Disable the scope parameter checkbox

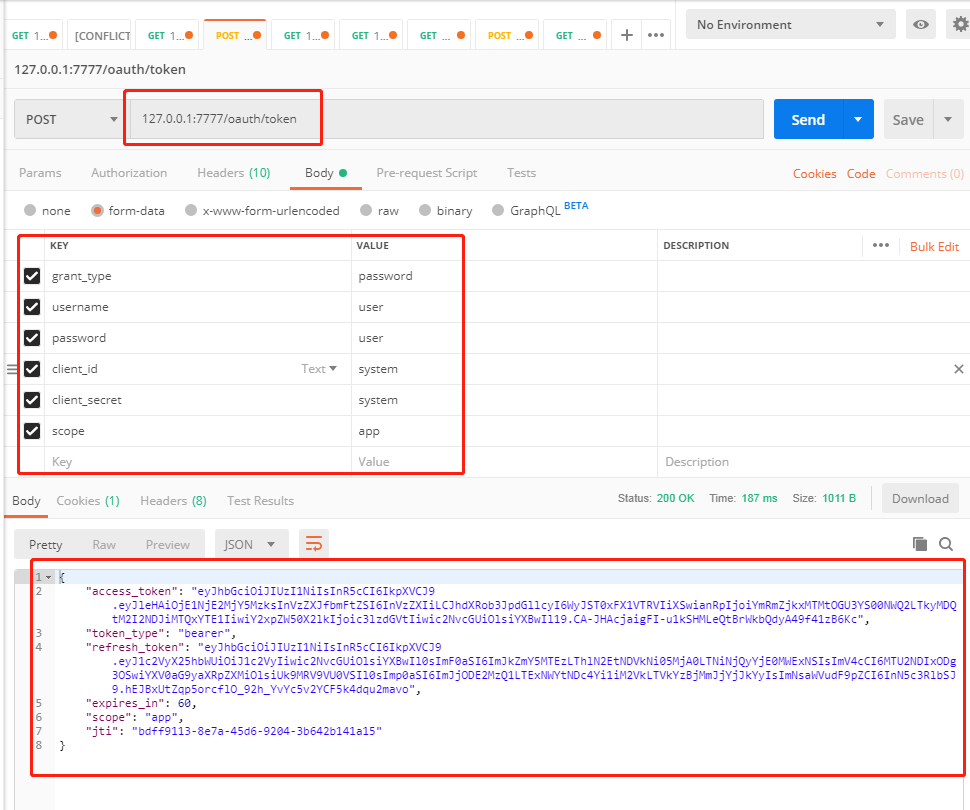tap(32, 431)
